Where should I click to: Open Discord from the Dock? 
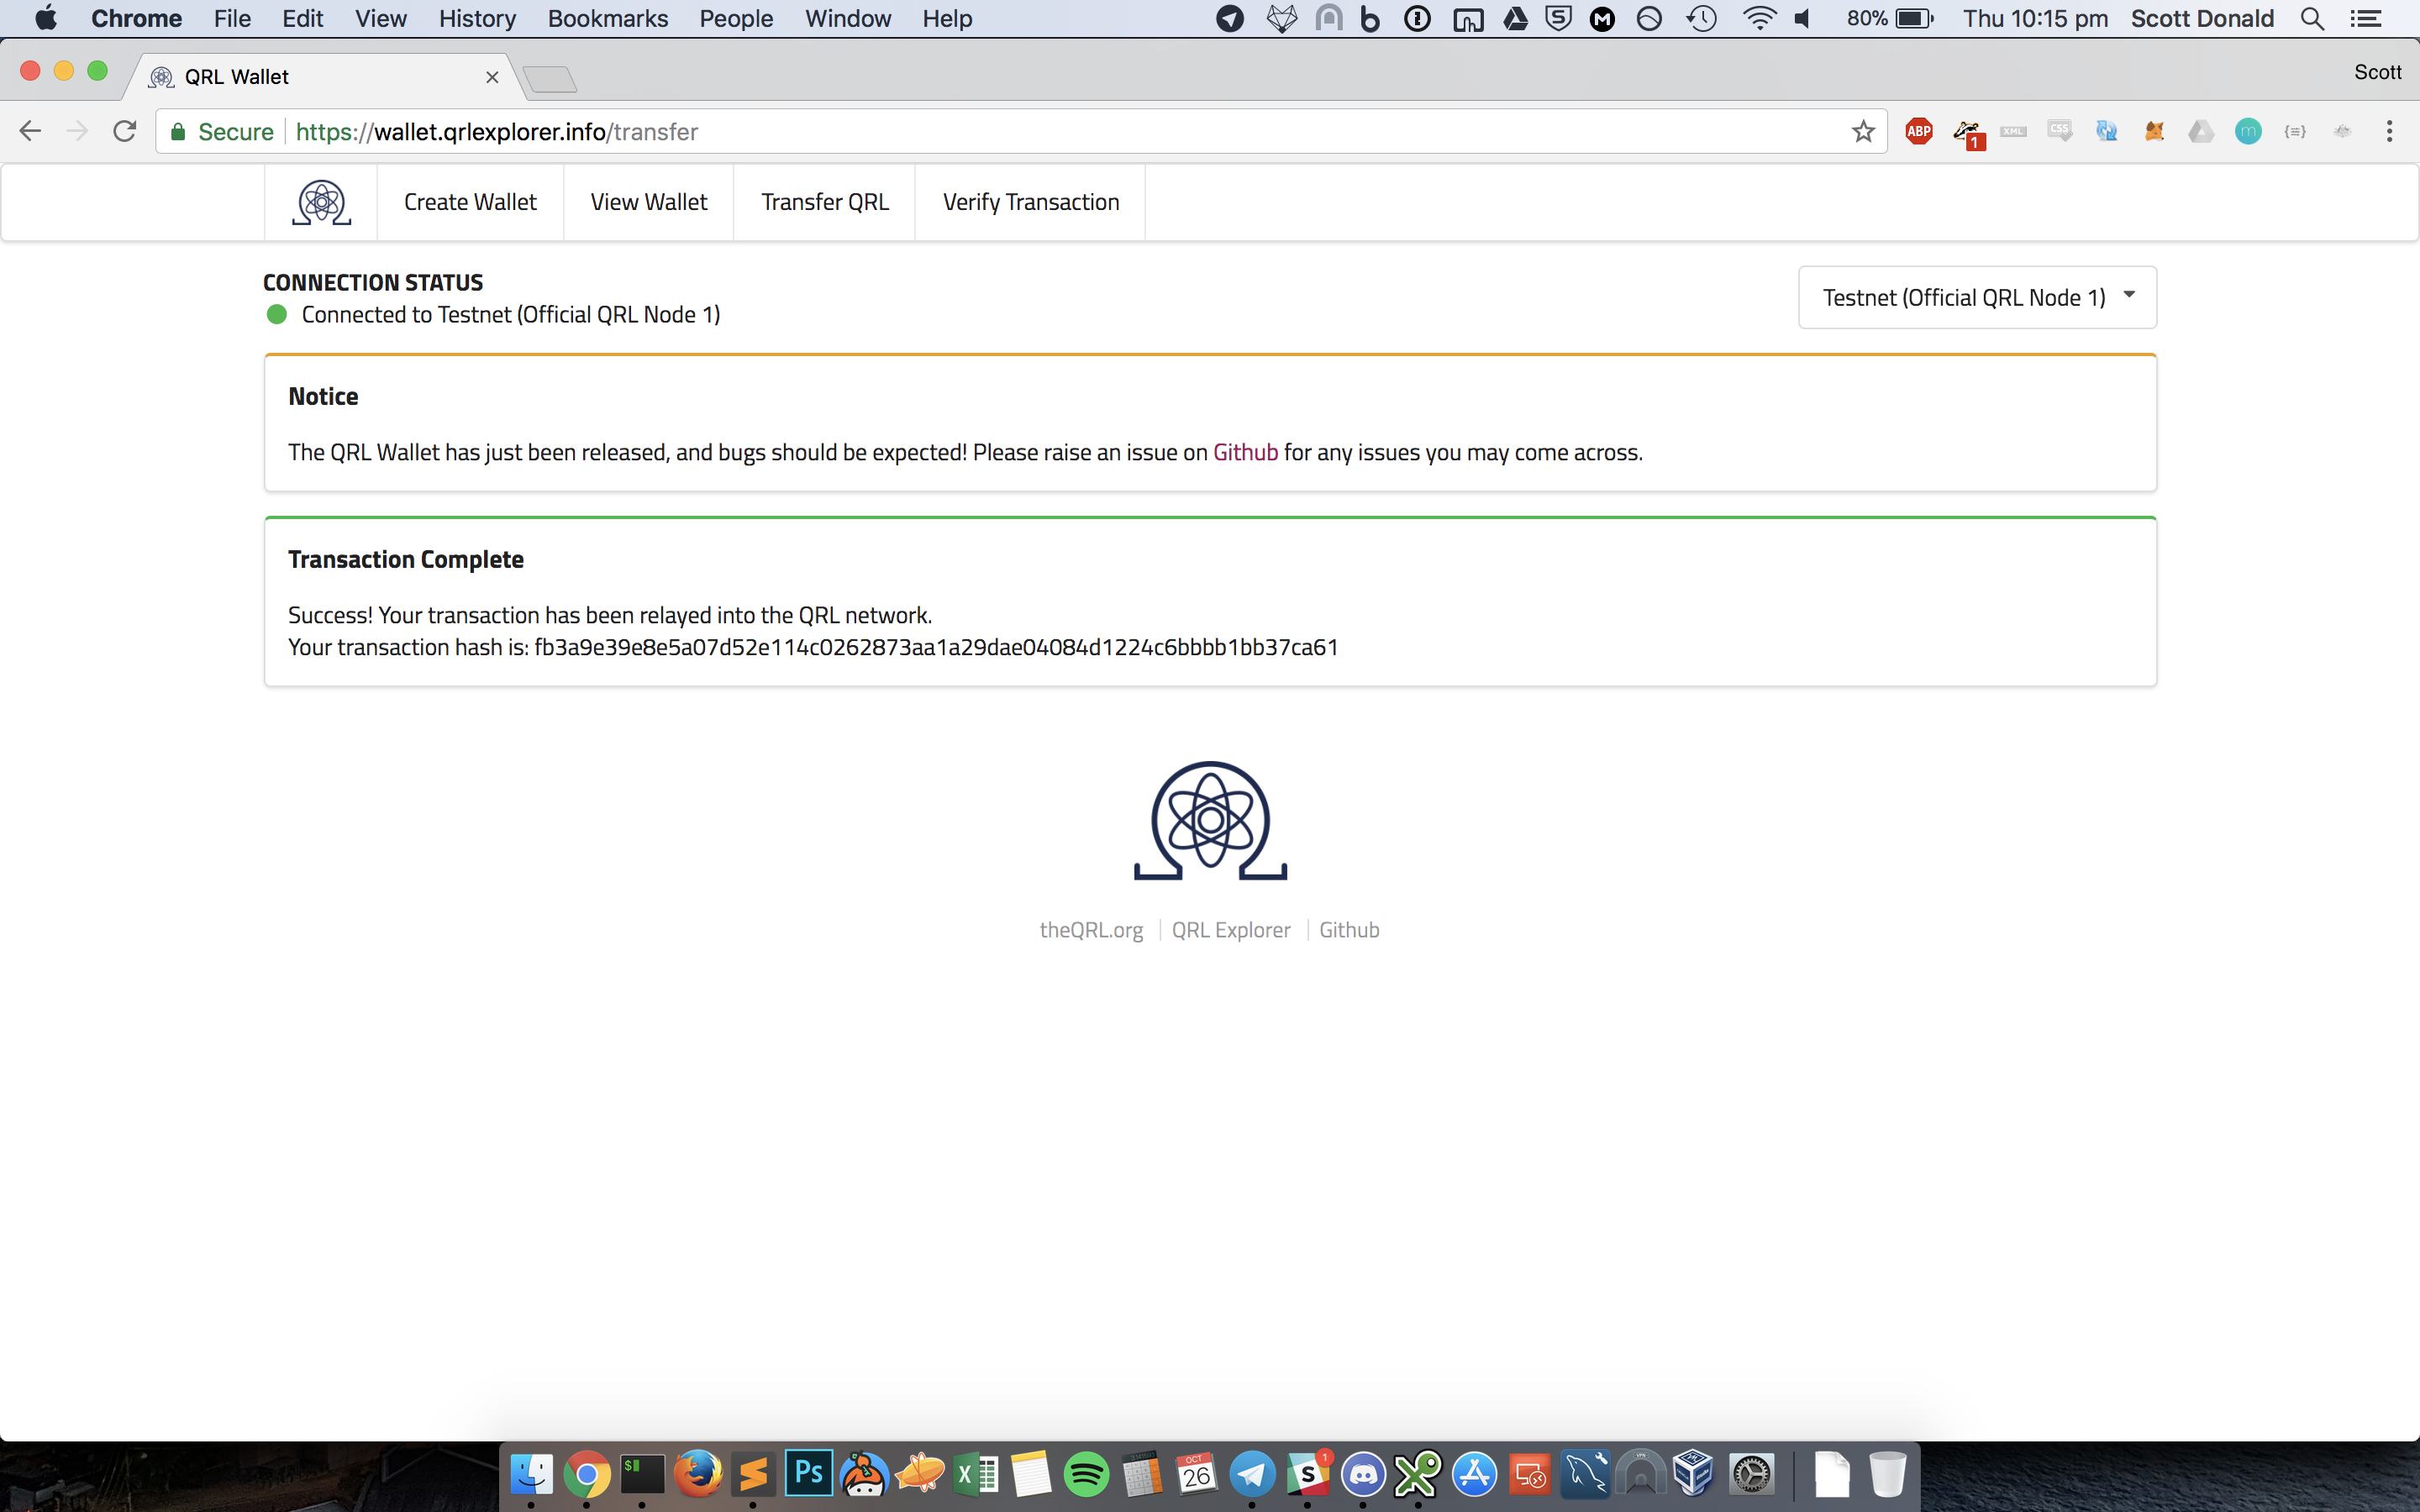pyautogui.click(x=1363, y=1474)
